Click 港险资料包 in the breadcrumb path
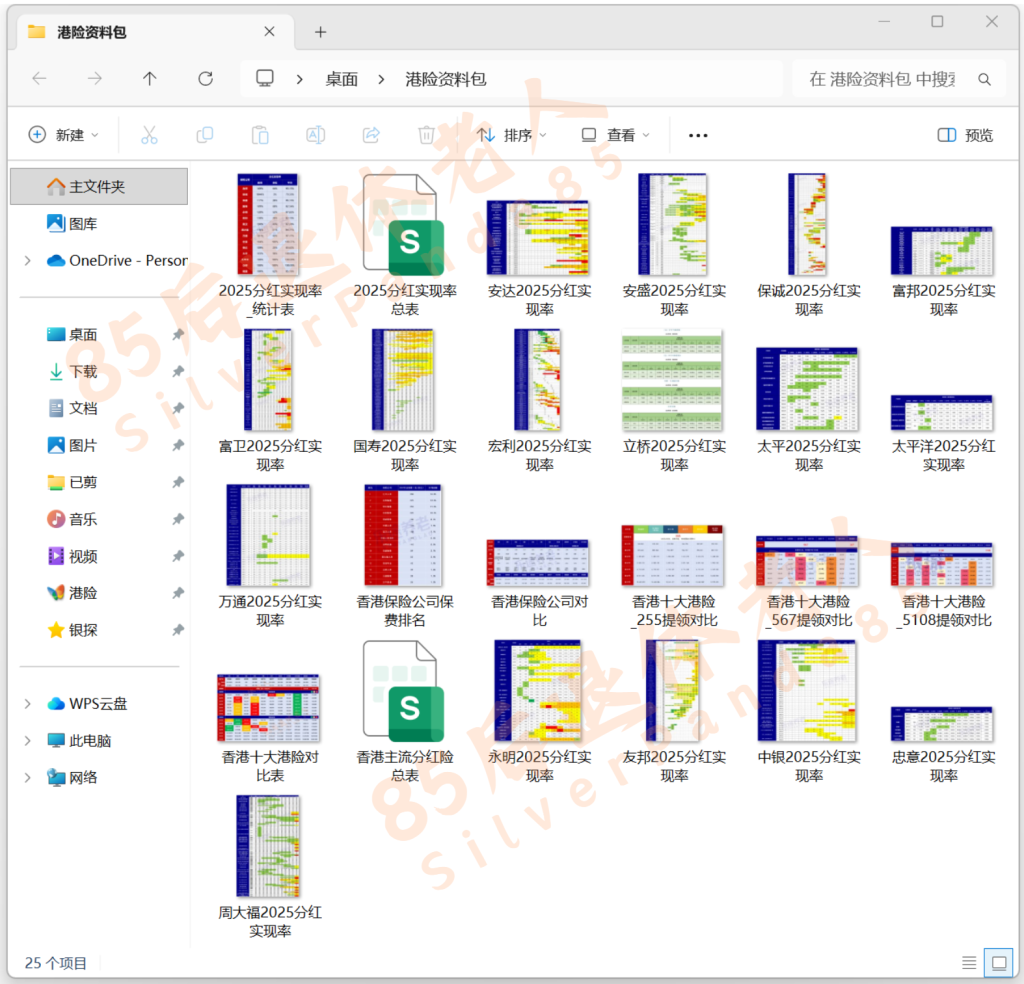The image size is (1024, 984). coord(446,79)
